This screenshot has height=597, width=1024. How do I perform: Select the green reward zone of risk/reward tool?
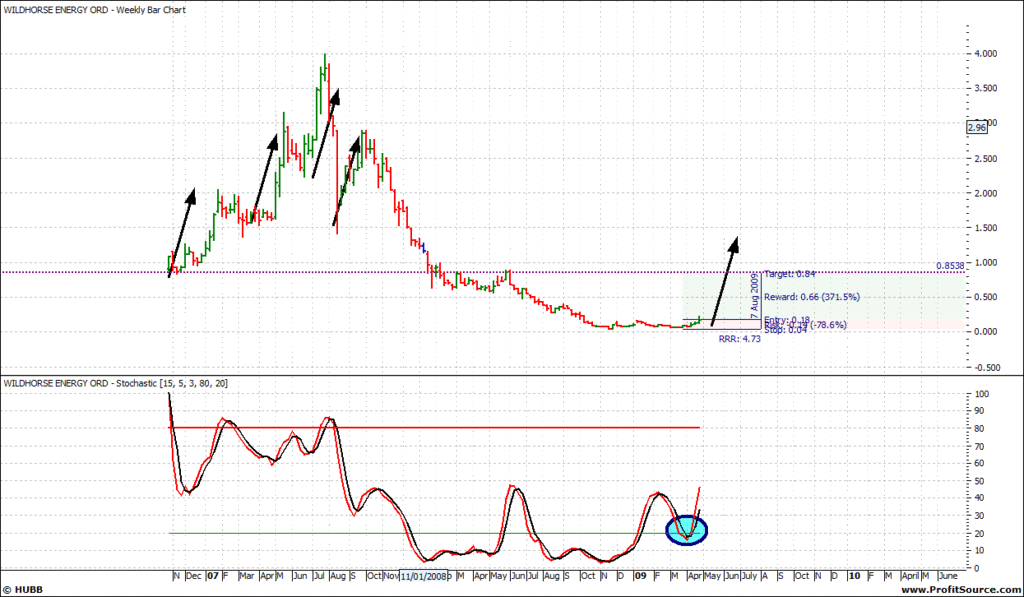824,296
